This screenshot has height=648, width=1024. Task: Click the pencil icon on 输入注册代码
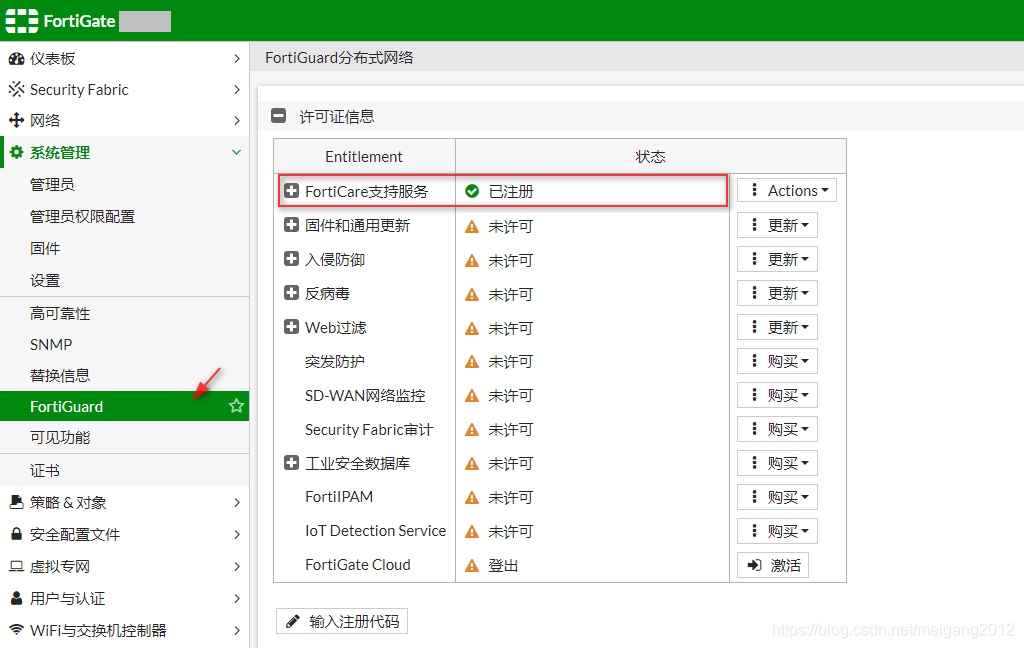tap(293, 621)
